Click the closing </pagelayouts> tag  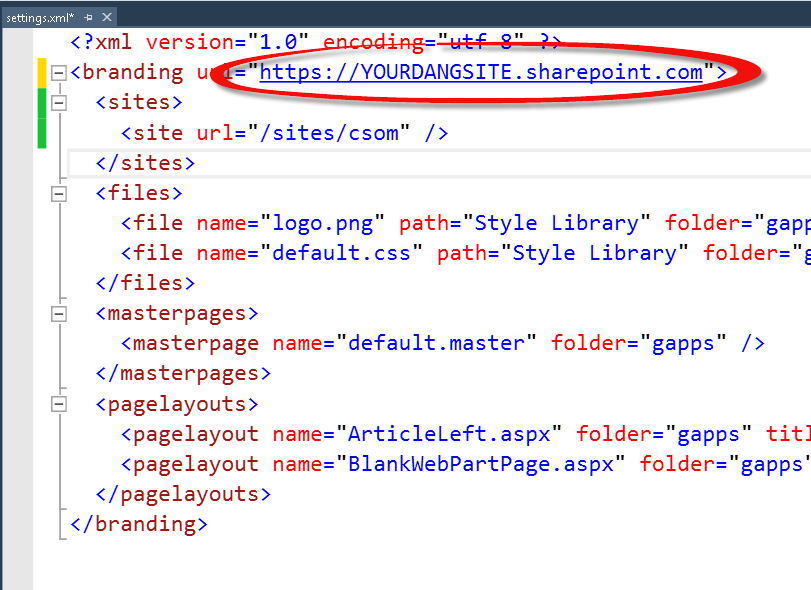click(184, 494)
